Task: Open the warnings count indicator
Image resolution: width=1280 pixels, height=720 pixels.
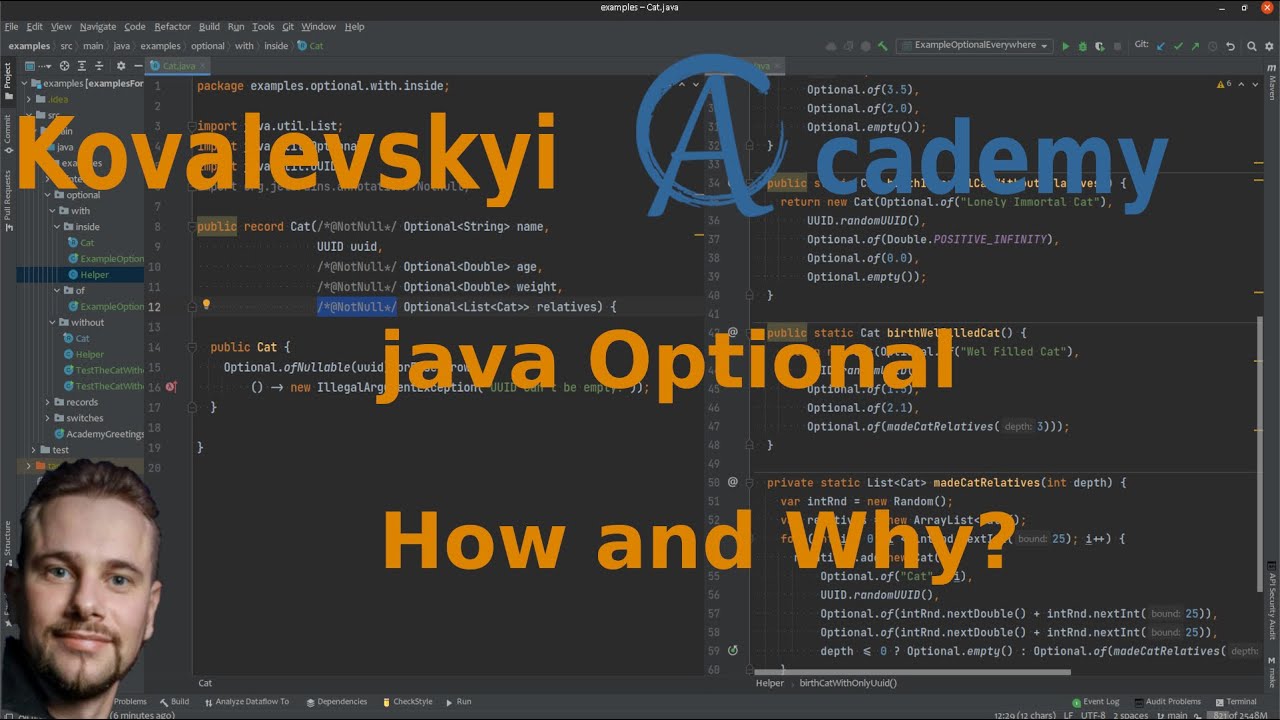Action: click(x=1225, y=84)
